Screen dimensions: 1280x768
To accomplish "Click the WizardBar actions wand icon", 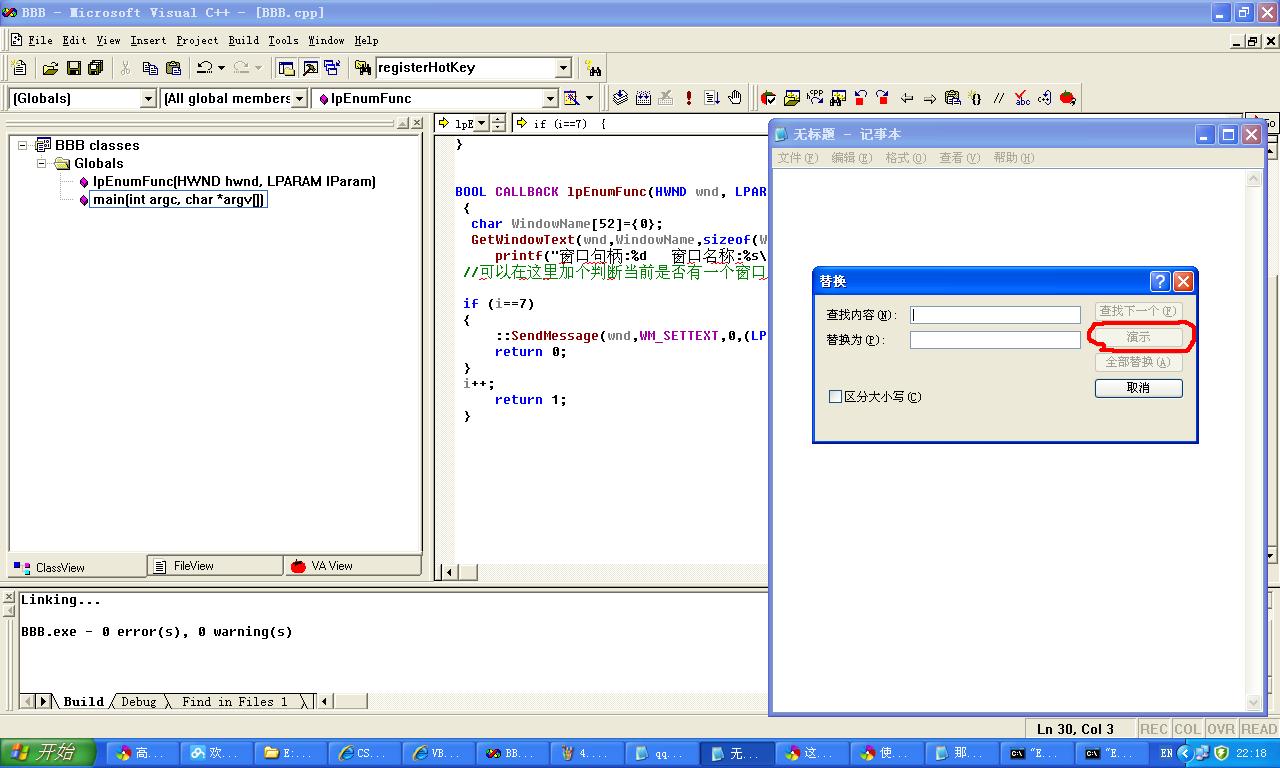I will pyautogui.click(x=571, y=98).
